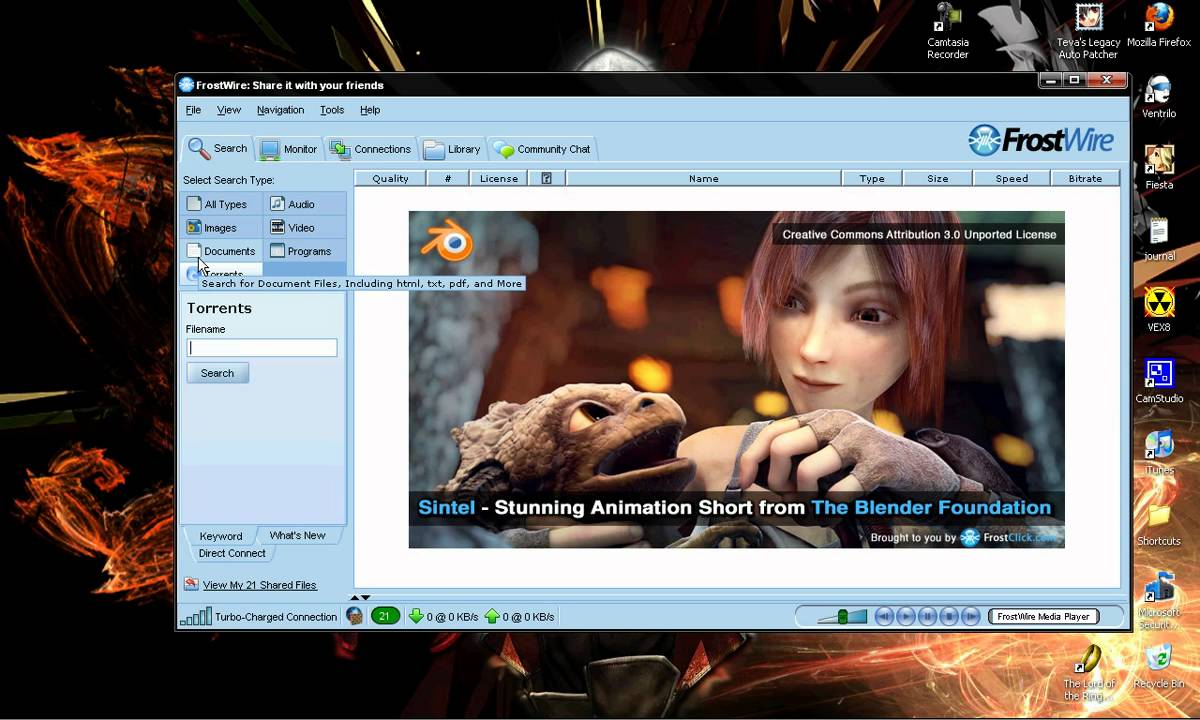1200x720 pixels.
Task: Open the Help menu
Action: pos(370,110)
